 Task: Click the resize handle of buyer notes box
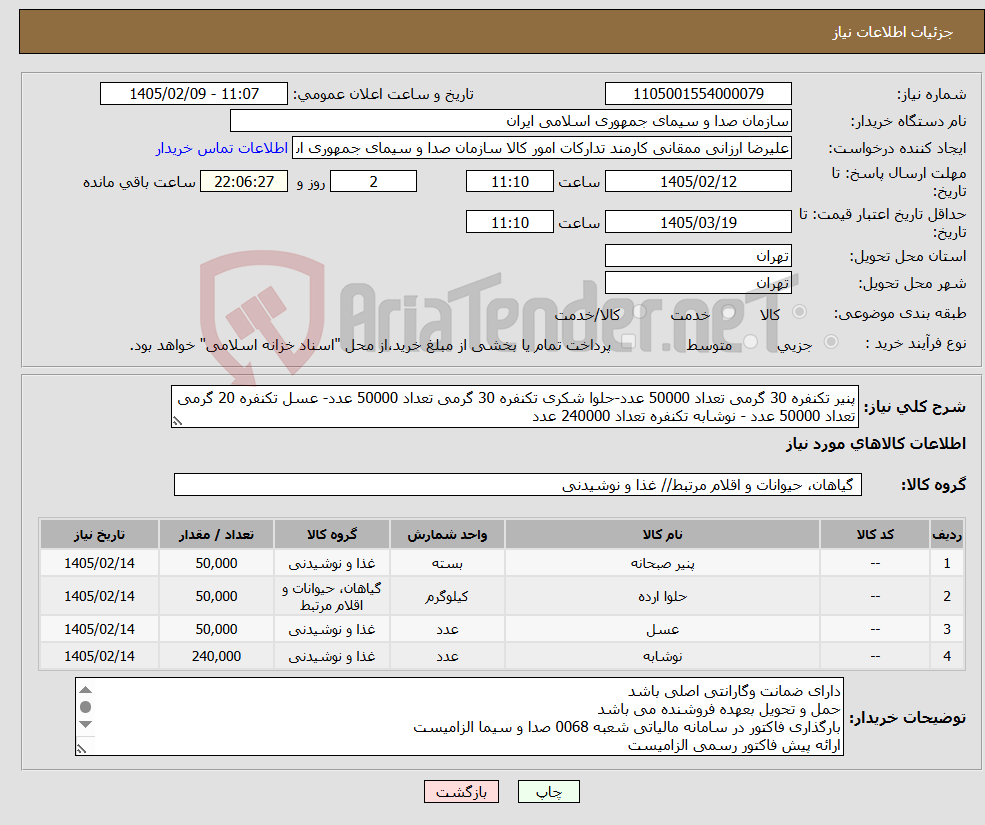tap(81, 749)
